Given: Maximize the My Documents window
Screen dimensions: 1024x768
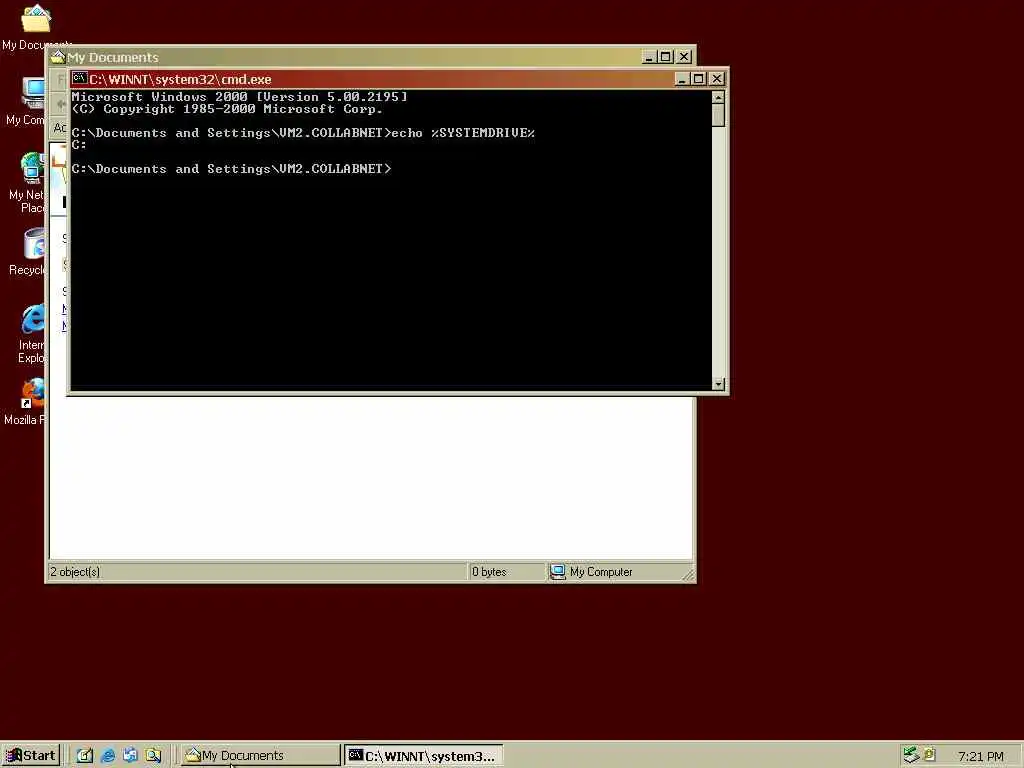Looking at the screenshot, I should click(665, 57).
